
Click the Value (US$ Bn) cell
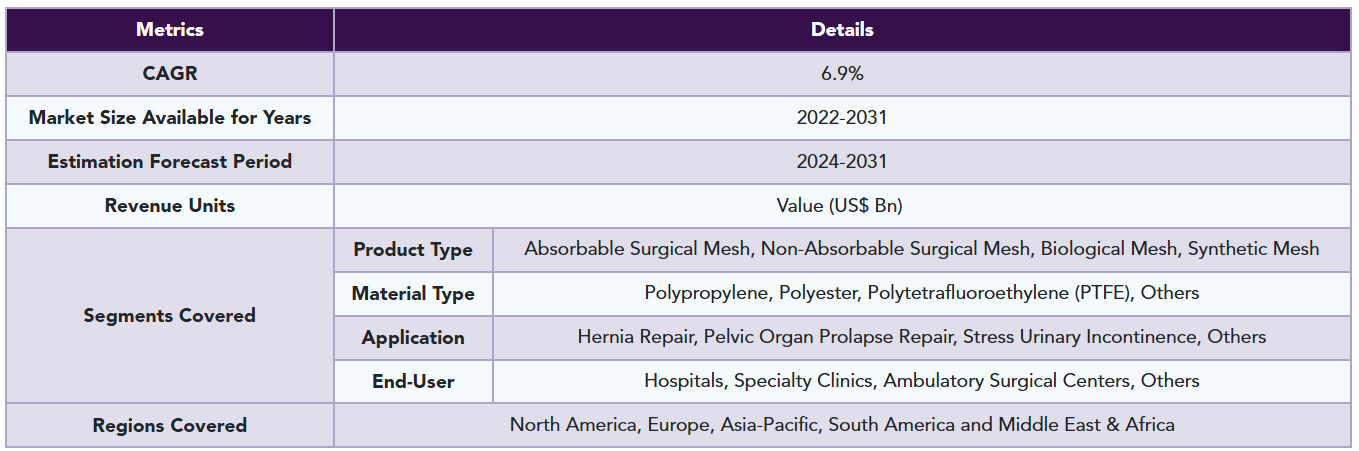point(842,206)
